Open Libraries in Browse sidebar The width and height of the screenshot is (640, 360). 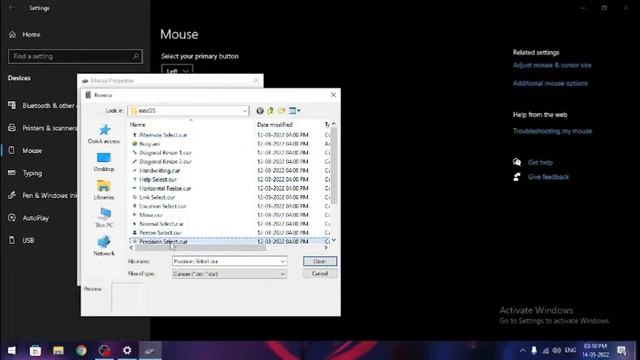click(x=104, y=190)
